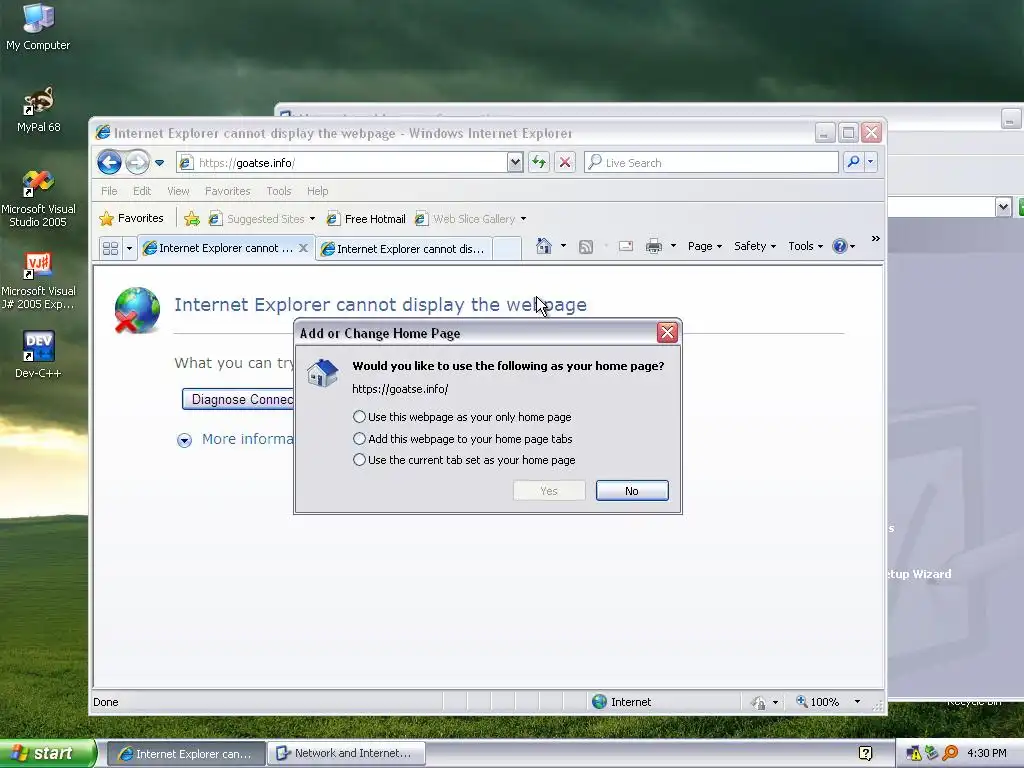The image size is (1024, 768).
Task: Click the taskbar help question mark icon
Action: tap(865, 754)
